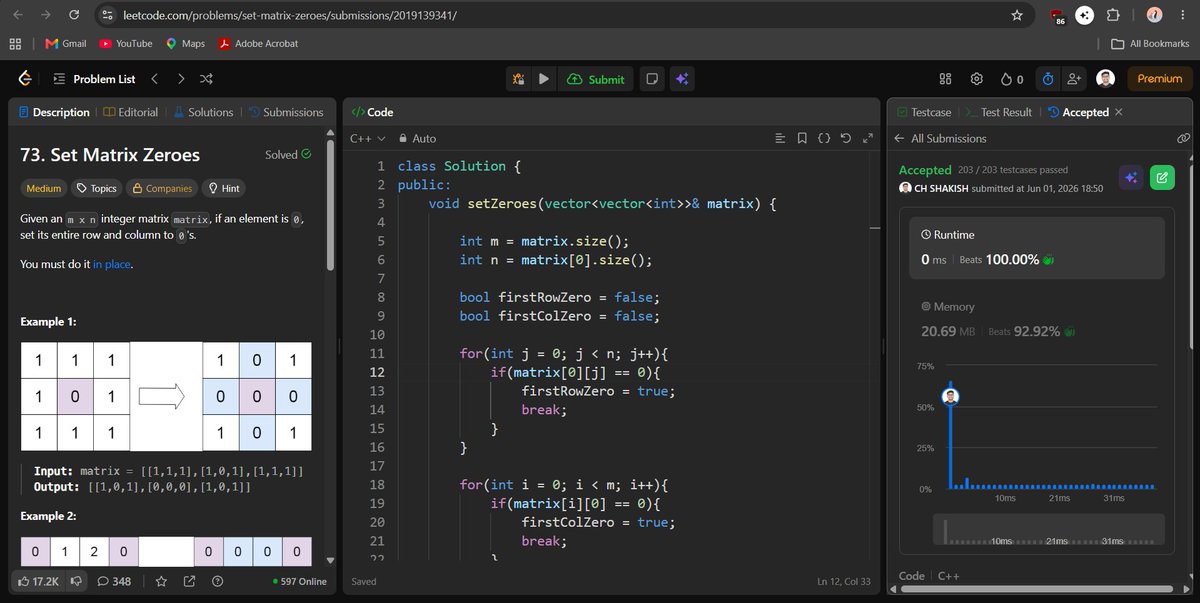Click the LeetCode logo icon
This screenshot has width=1200, height=603.
pos(26,79)
